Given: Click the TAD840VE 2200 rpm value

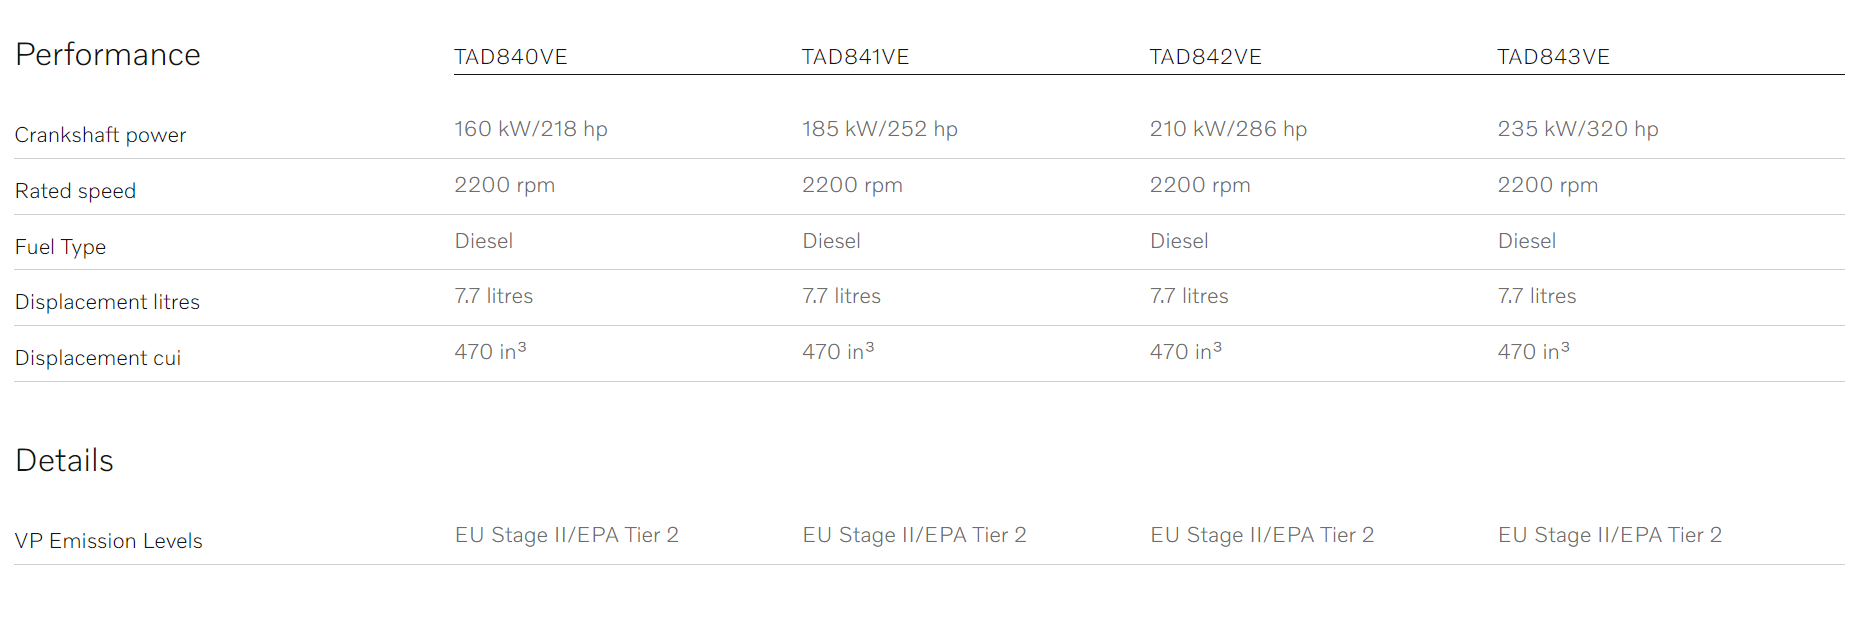Looking at the screenshot, I should pos(504,185).
